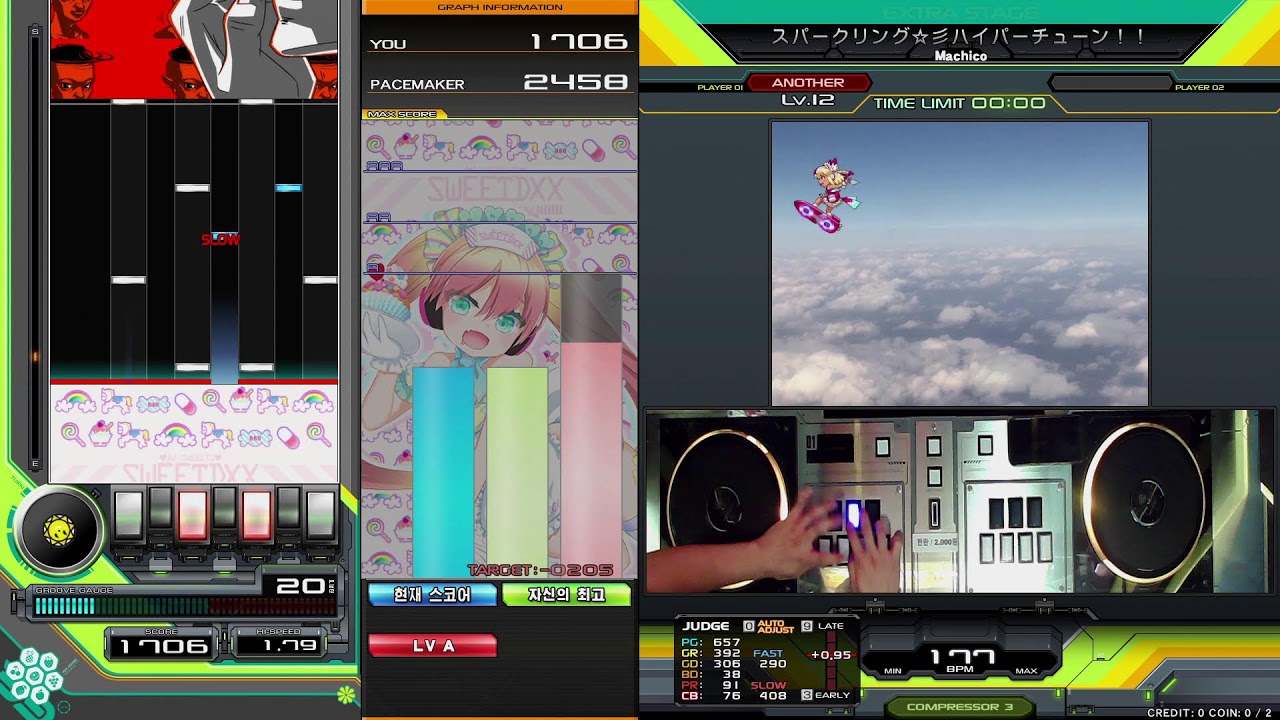Click the GD count 306

click(x=726, y=664)
